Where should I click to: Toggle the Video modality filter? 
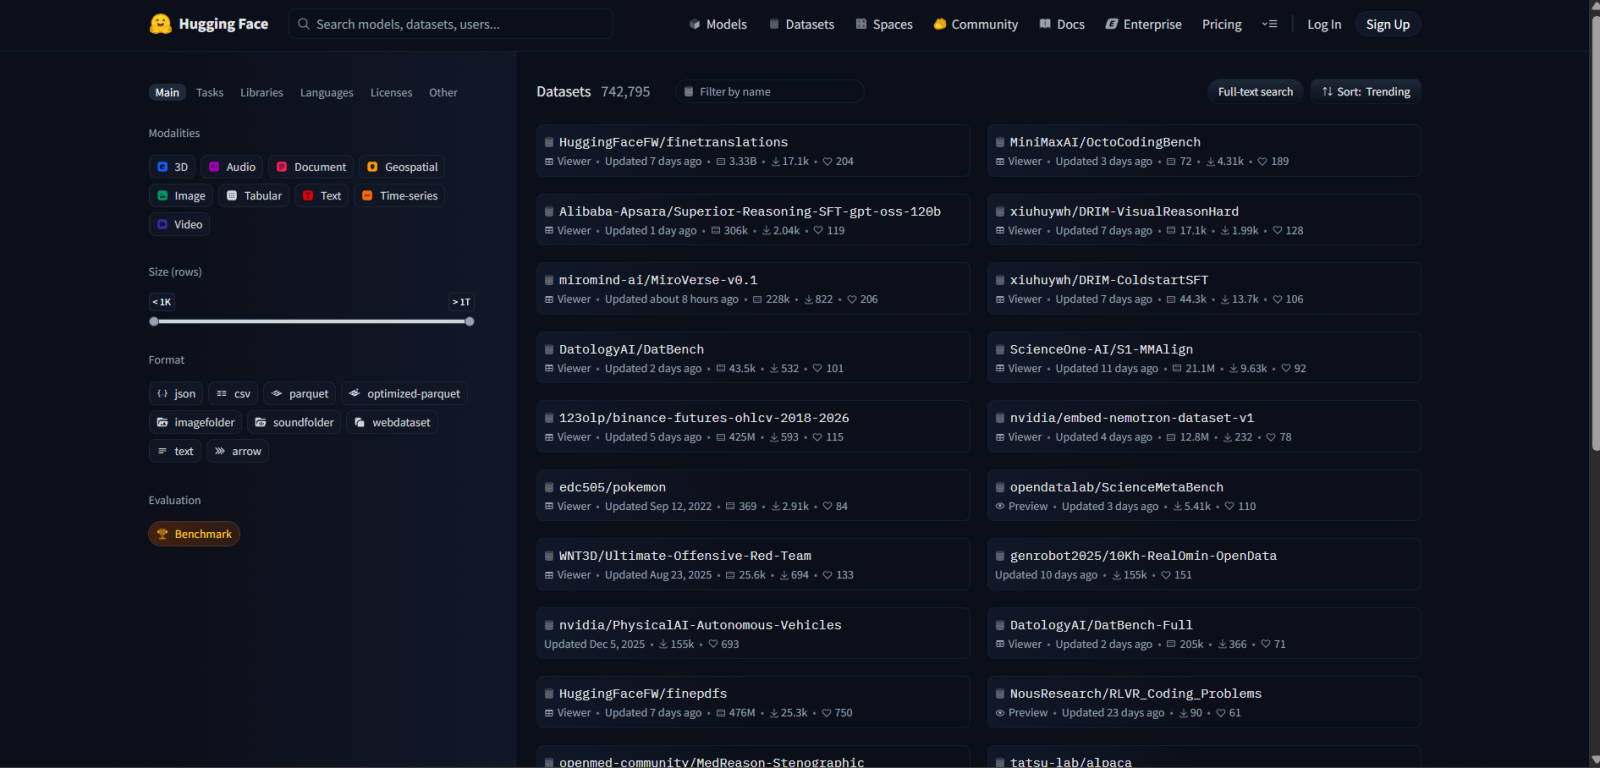point(179,225)
